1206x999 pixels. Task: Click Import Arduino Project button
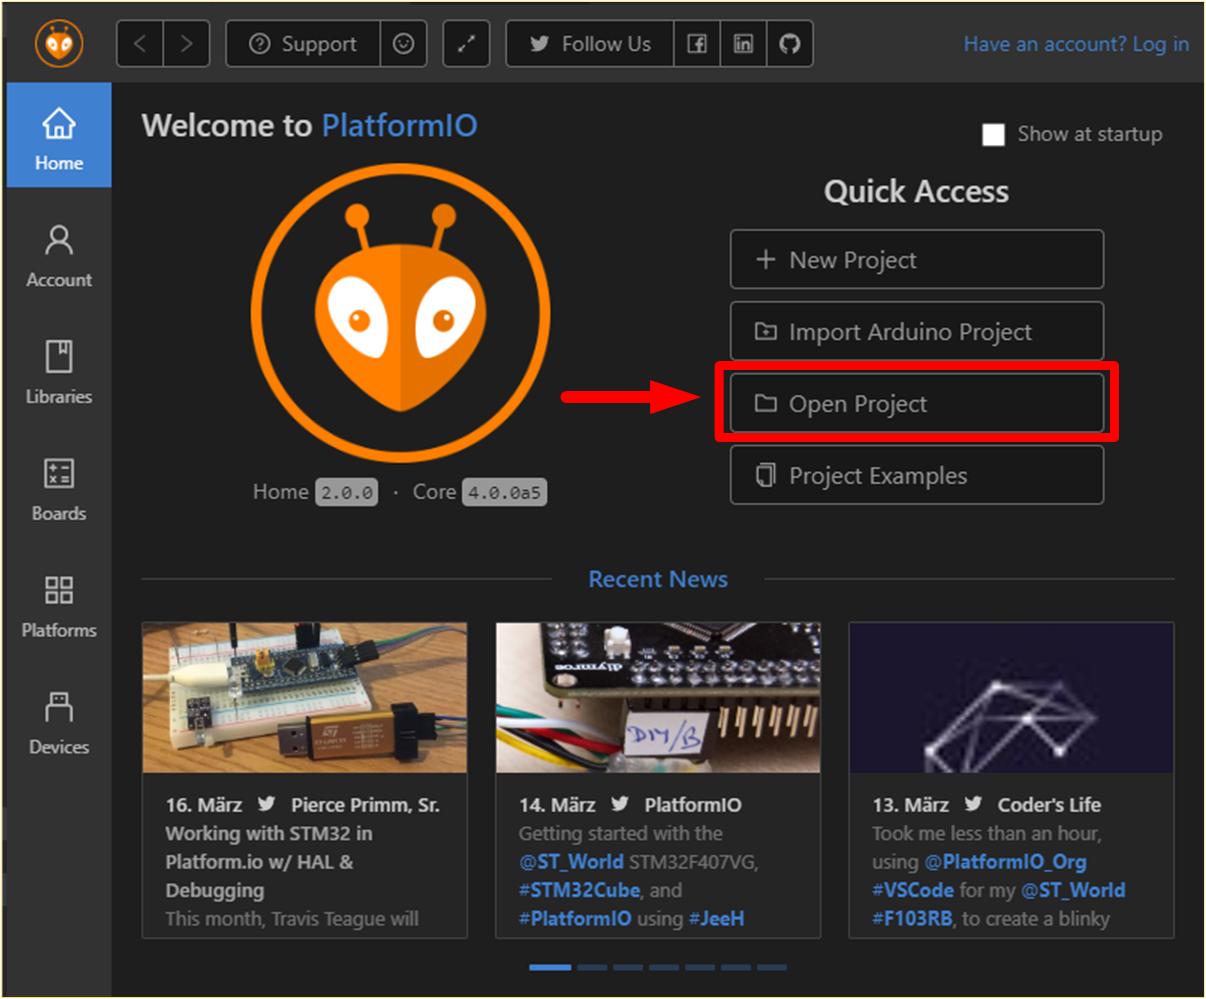coord(917,331)
